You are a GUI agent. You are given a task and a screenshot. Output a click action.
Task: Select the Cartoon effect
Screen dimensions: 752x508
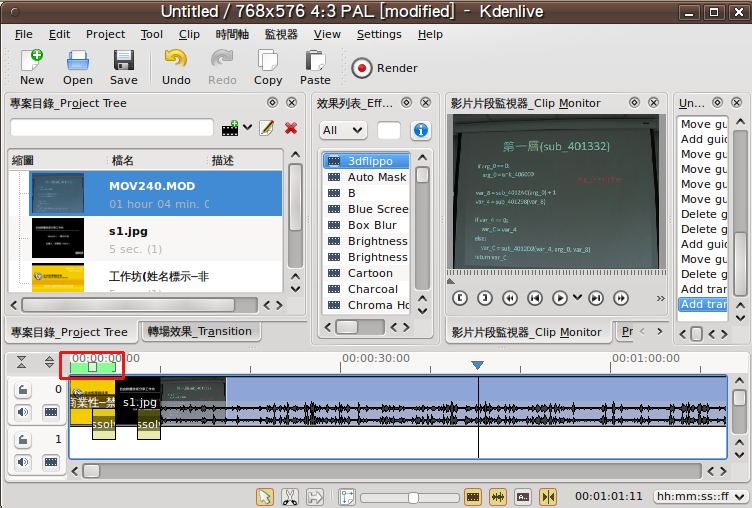[x=367, y=273]
